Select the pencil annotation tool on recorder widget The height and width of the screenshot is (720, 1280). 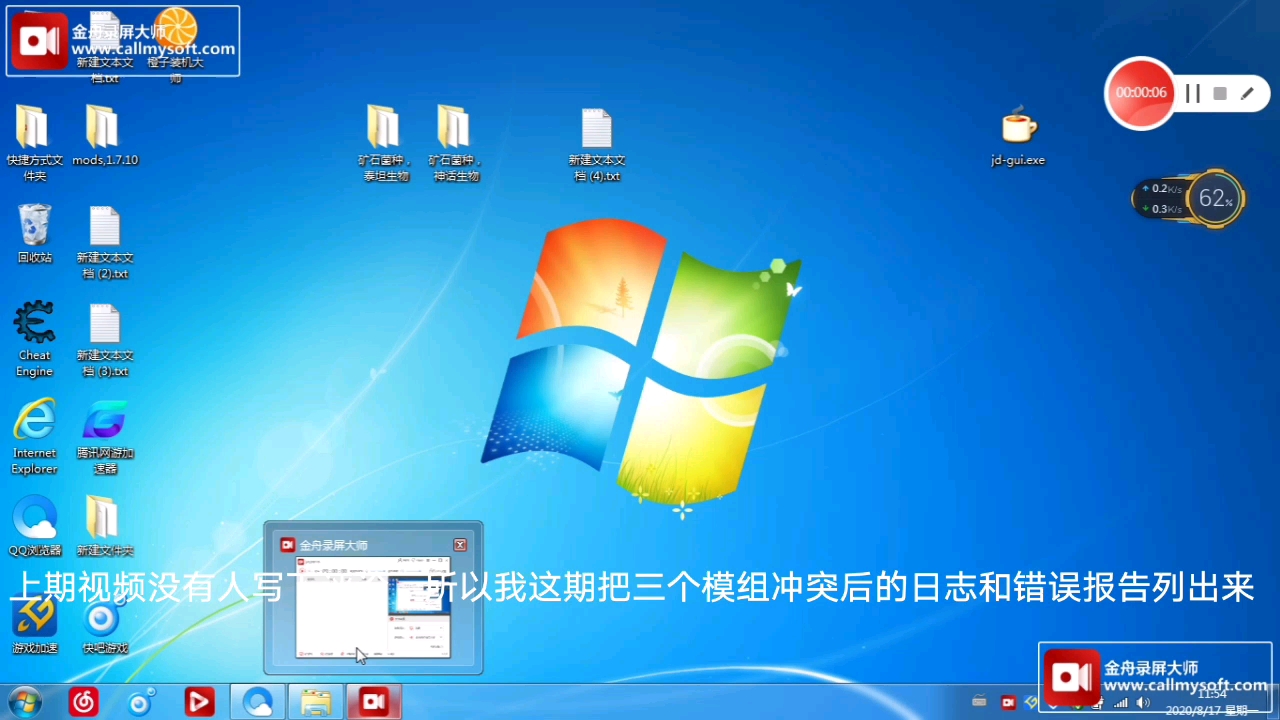(1246, 92)
